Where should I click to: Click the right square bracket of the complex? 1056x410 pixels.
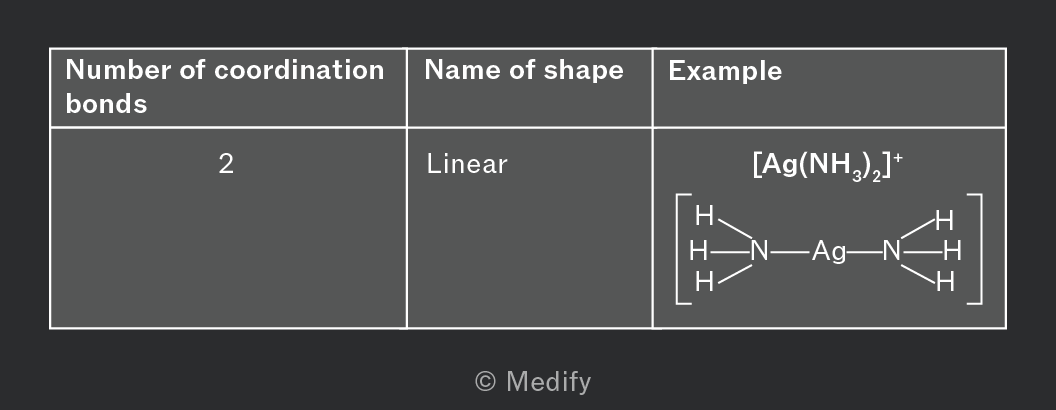tap(975, 249)
